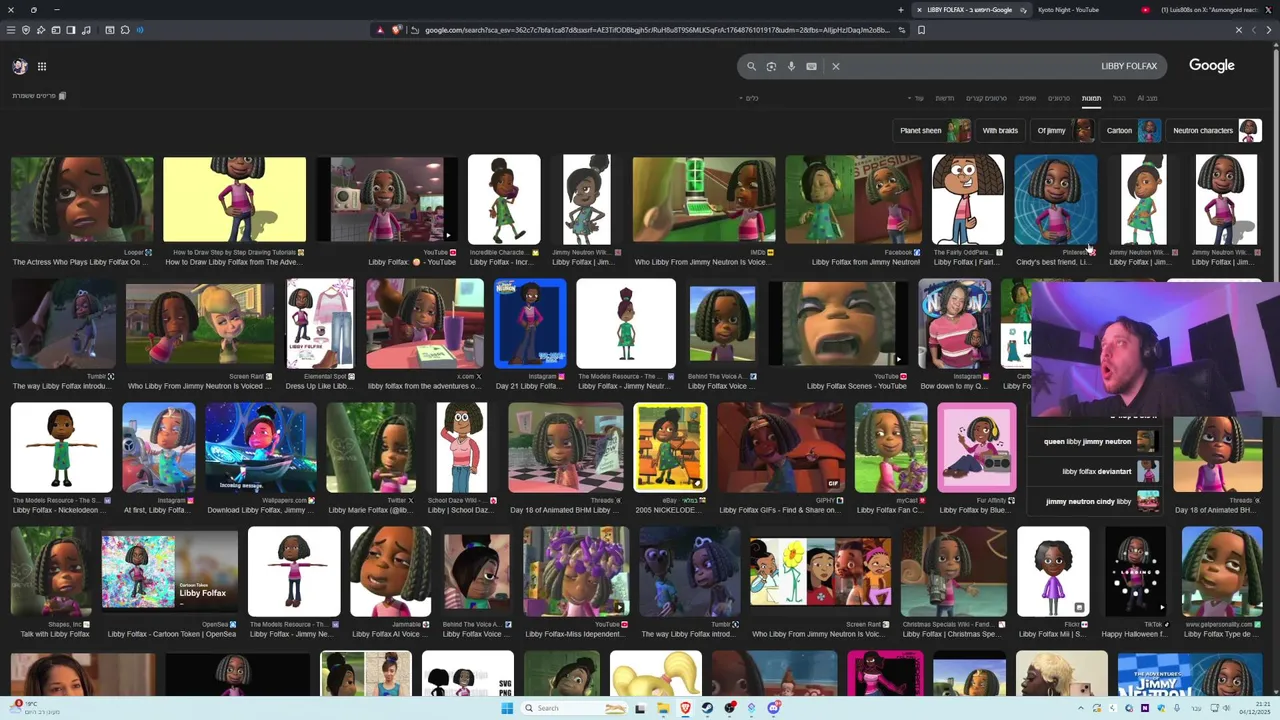Open the 2005 NICKELODEON eBay image
This screenshot has height=720, width=1280.
pyautogui.click(x=670, y=447)
